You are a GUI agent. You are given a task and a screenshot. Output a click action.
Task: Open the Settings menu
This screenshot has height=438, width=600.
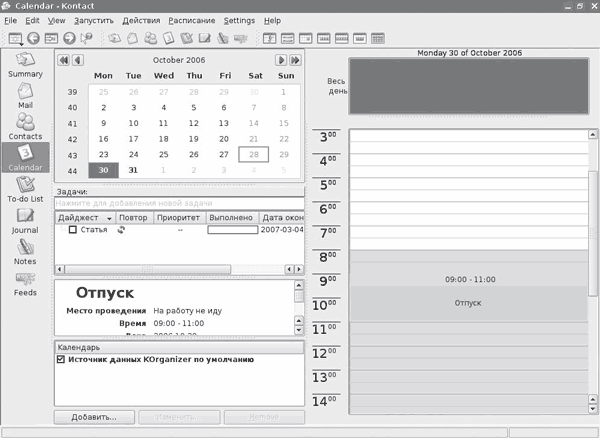click(x=239, y=20)
